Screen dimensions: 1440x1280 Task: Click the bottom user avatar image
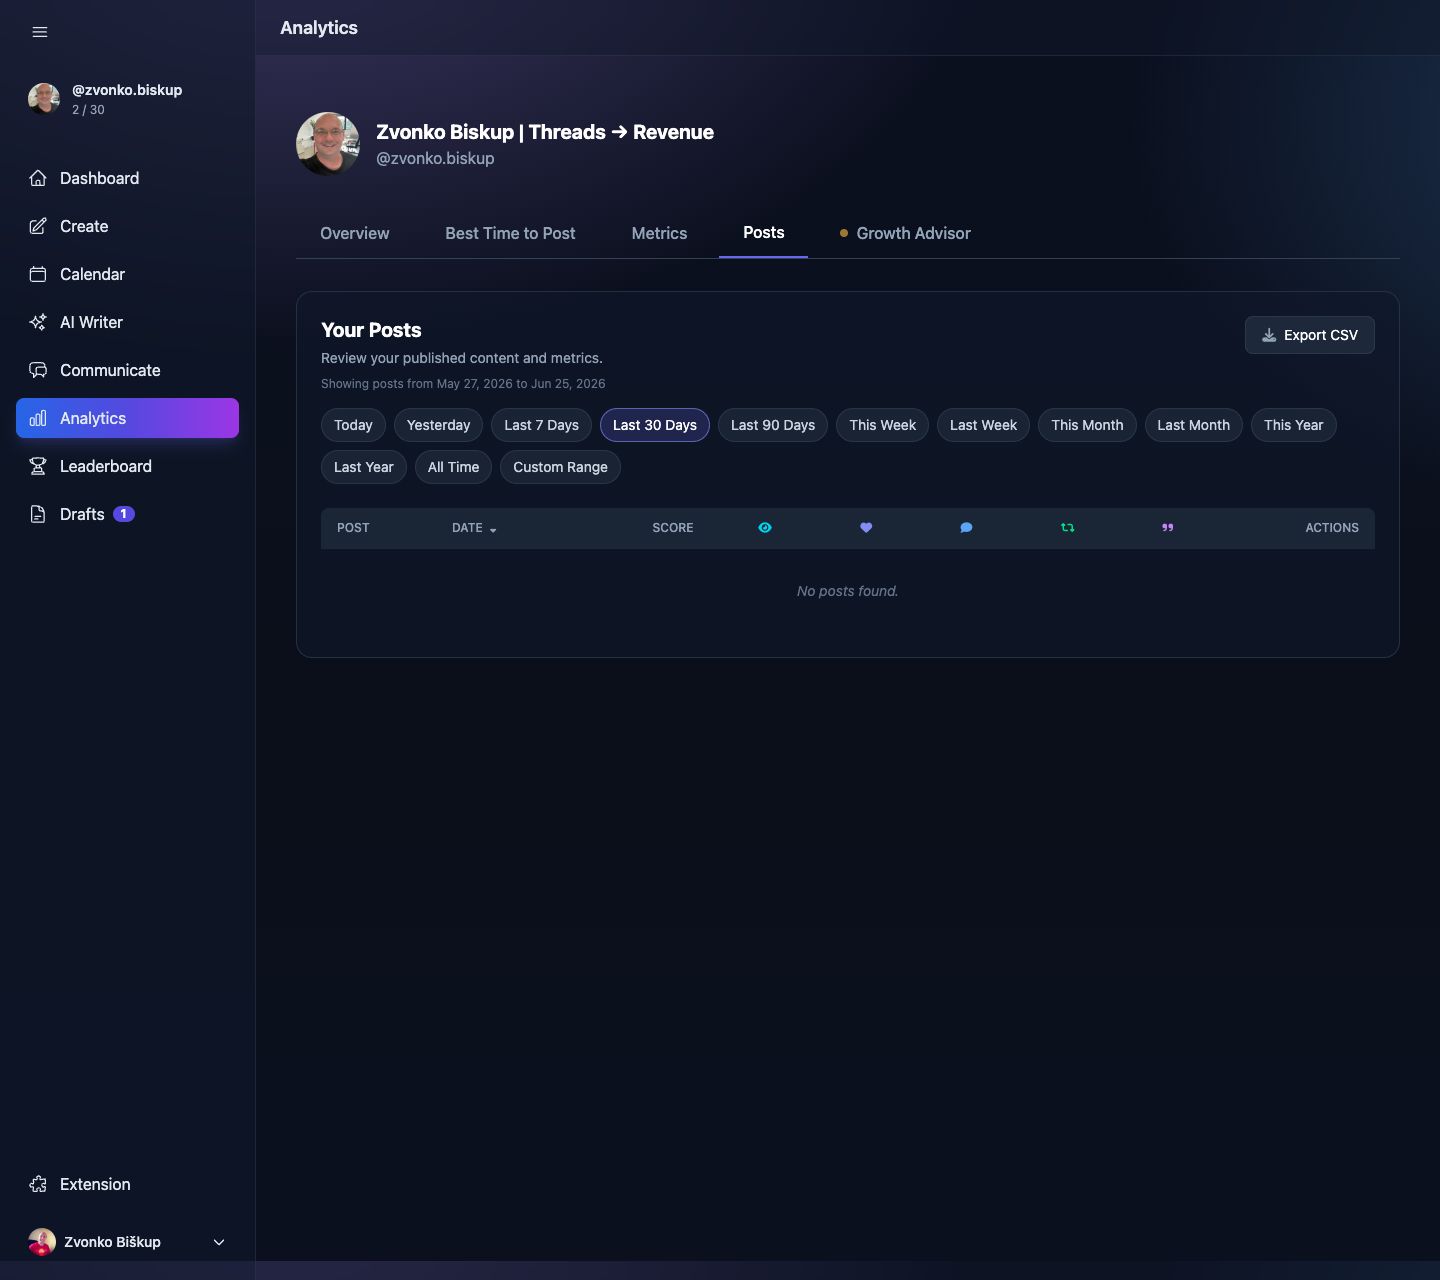42,1242
